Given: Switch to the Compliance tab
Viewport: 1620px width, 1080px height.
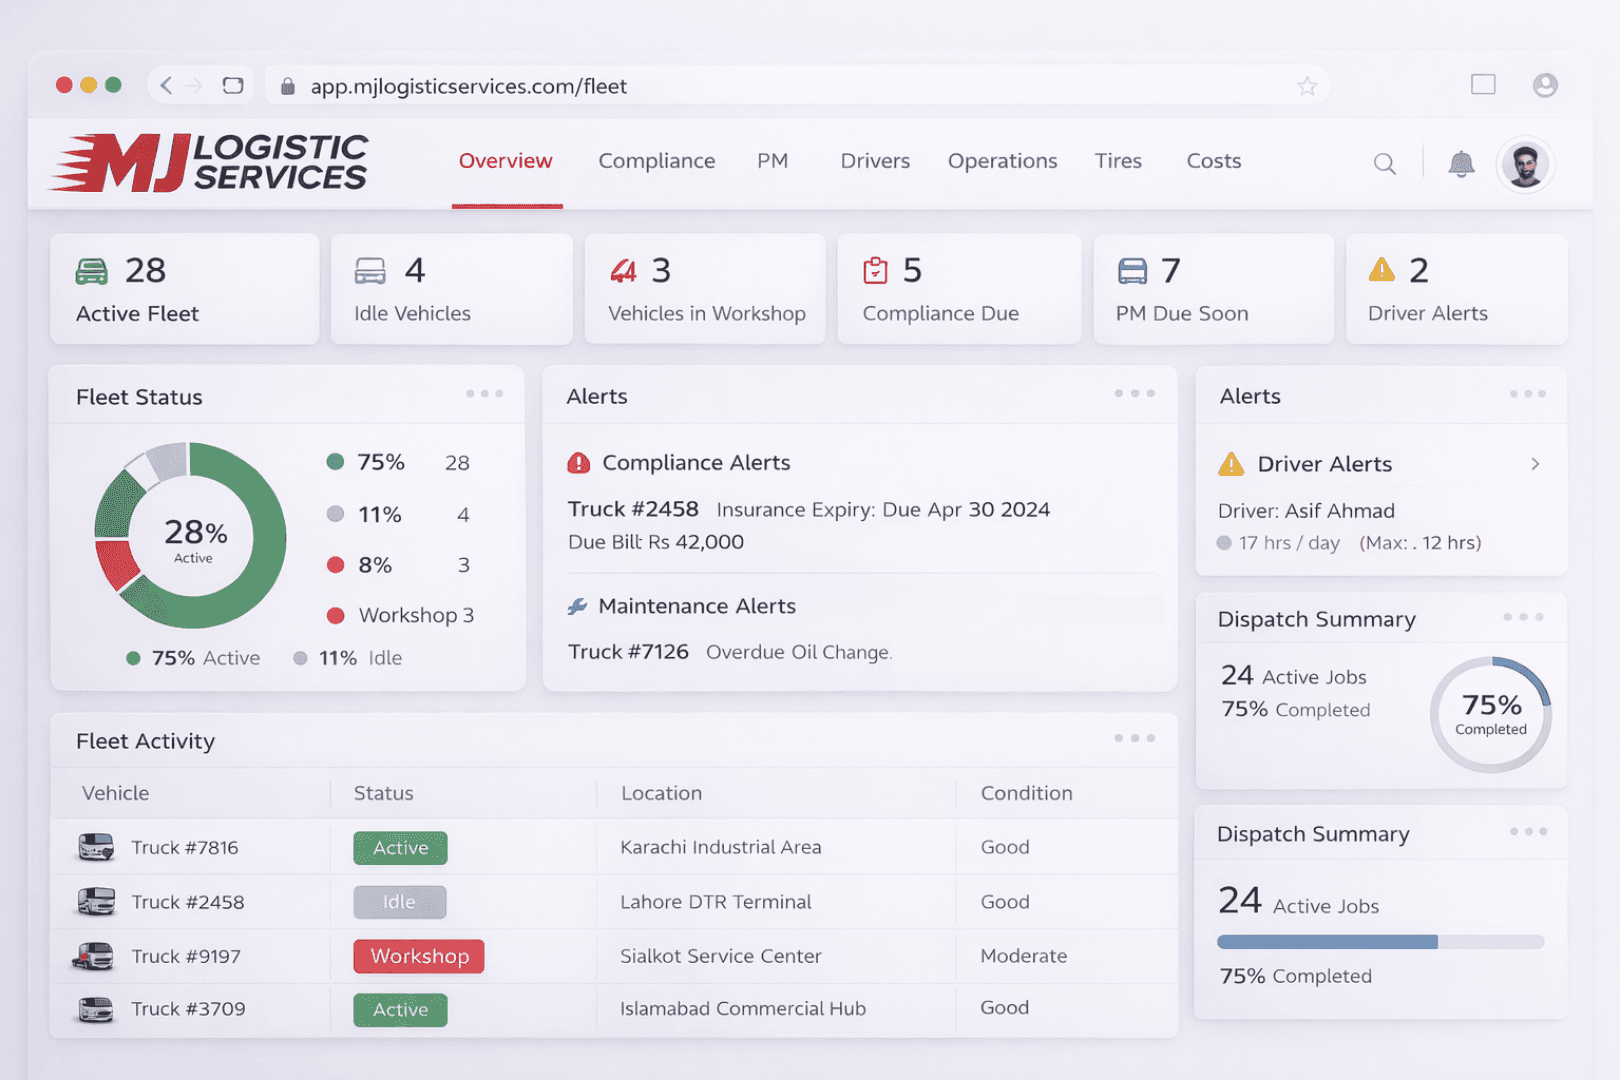Looking at the screenshot, I should [x=657, y=161].
